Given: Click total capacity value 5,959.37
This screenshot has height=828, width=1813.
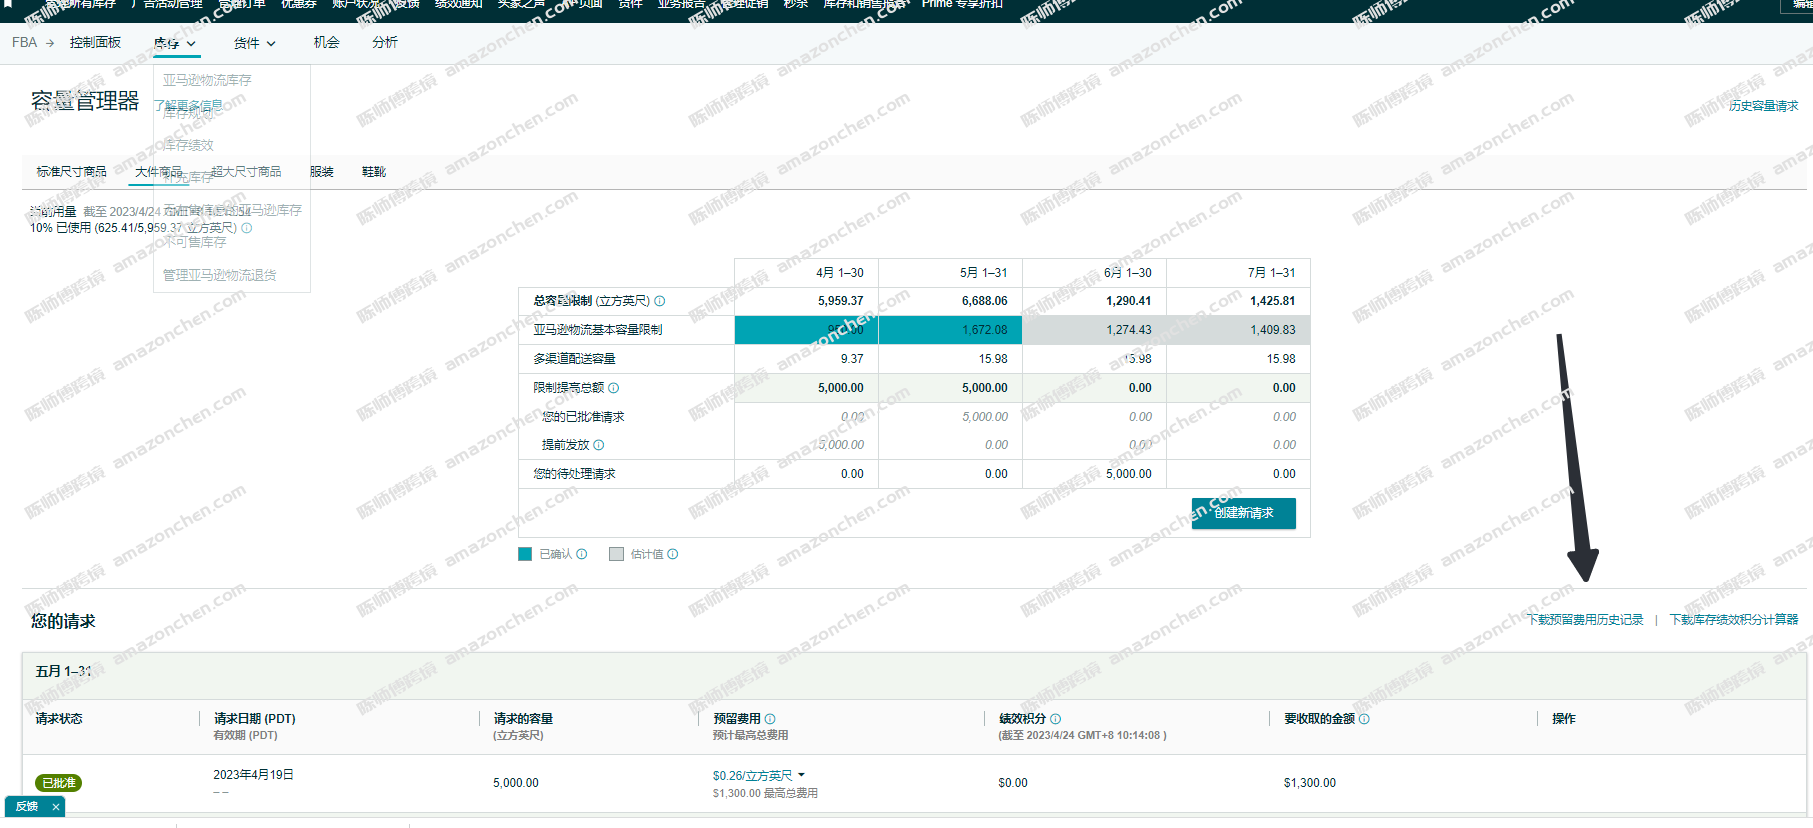Looking at the screenshot, I should 840,301.
